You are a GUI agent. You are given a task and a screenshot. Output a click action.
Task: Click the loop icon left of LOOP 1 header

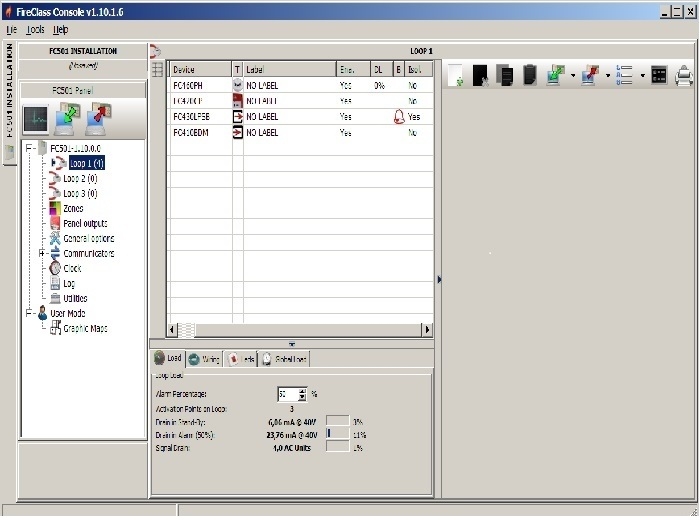154,51
